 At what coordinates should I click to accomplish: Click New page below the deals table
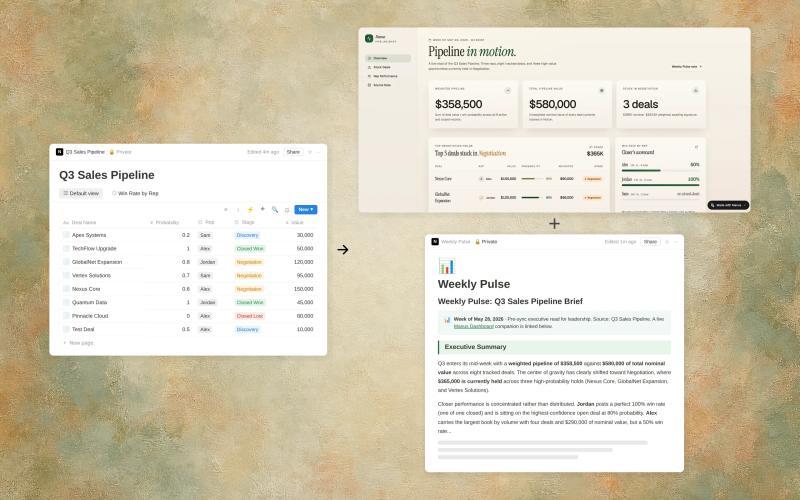click(x=78, y=343)
